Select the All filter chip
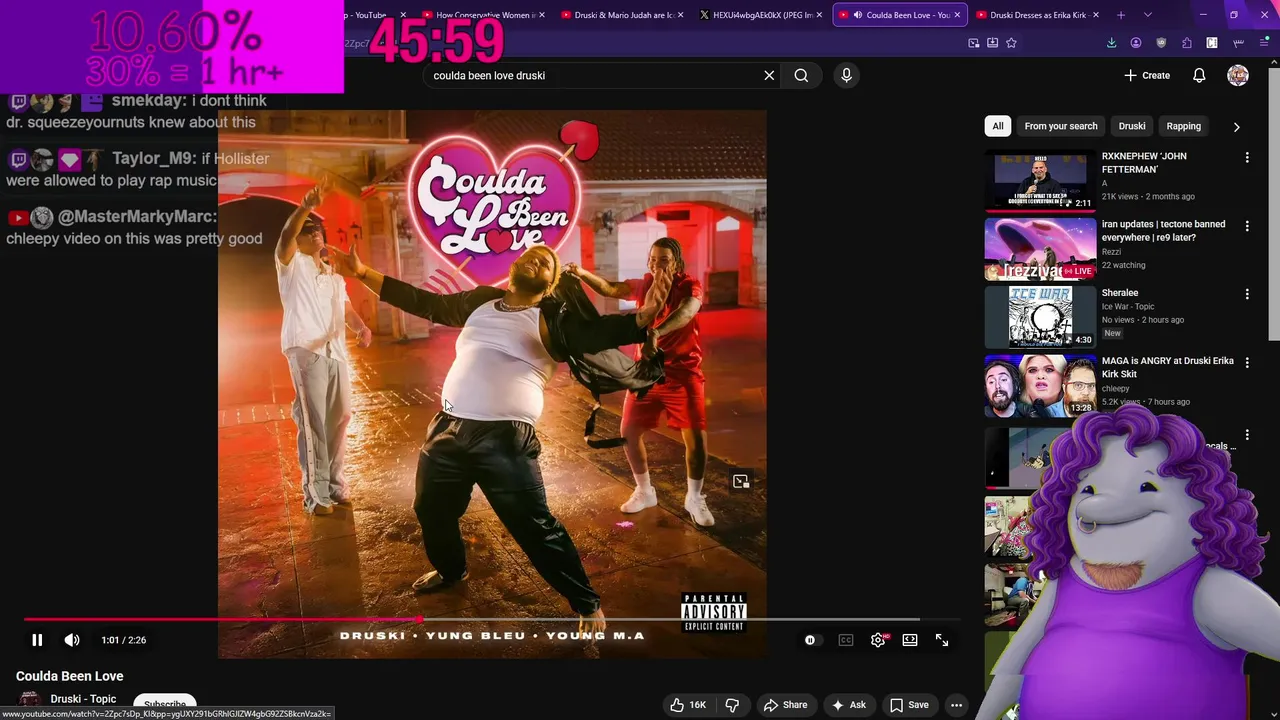 point(997,126)
